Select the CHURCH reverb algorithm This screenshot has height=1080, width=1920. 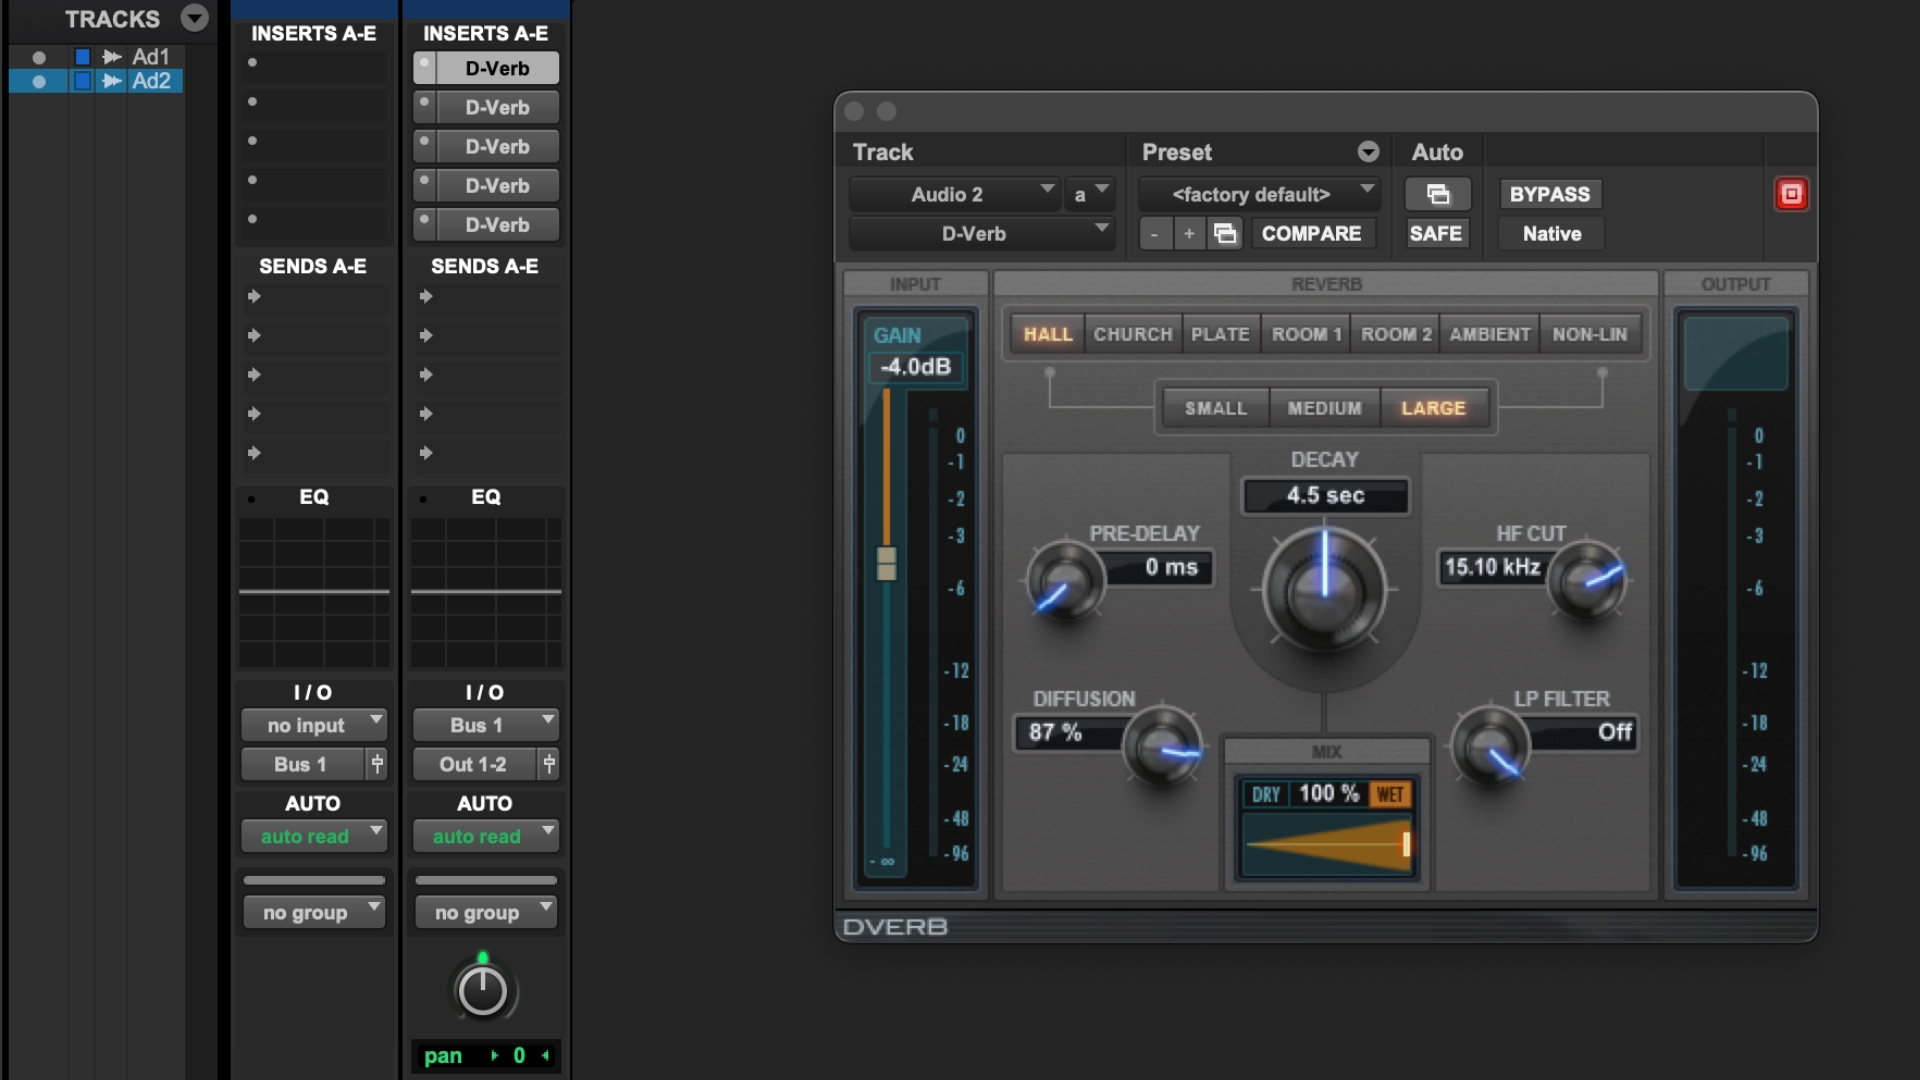(x=1133, y=334)
